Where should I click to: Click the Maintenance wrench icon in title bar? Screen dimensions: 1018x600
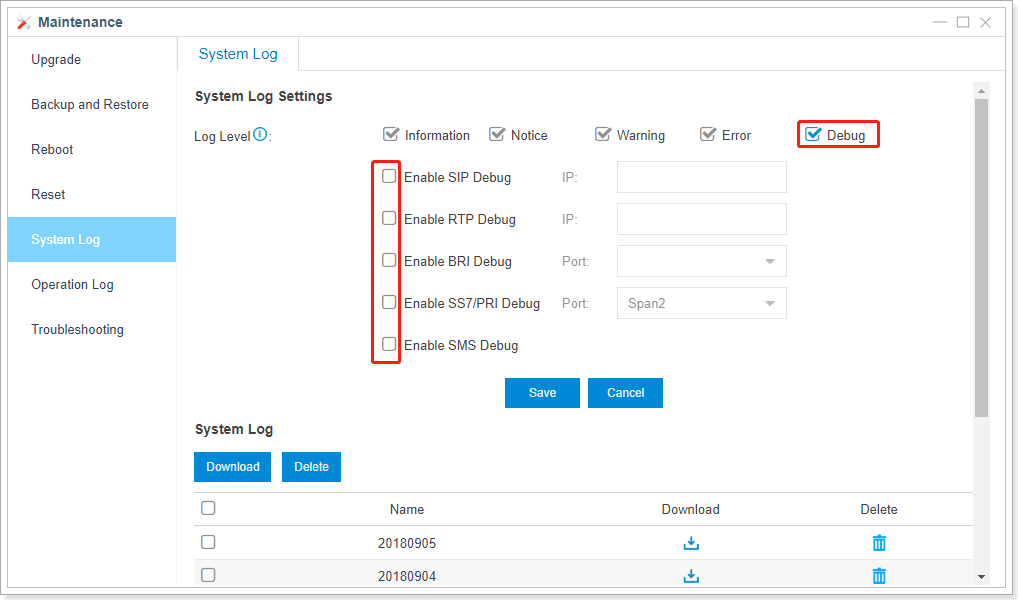tap(24, 22)
